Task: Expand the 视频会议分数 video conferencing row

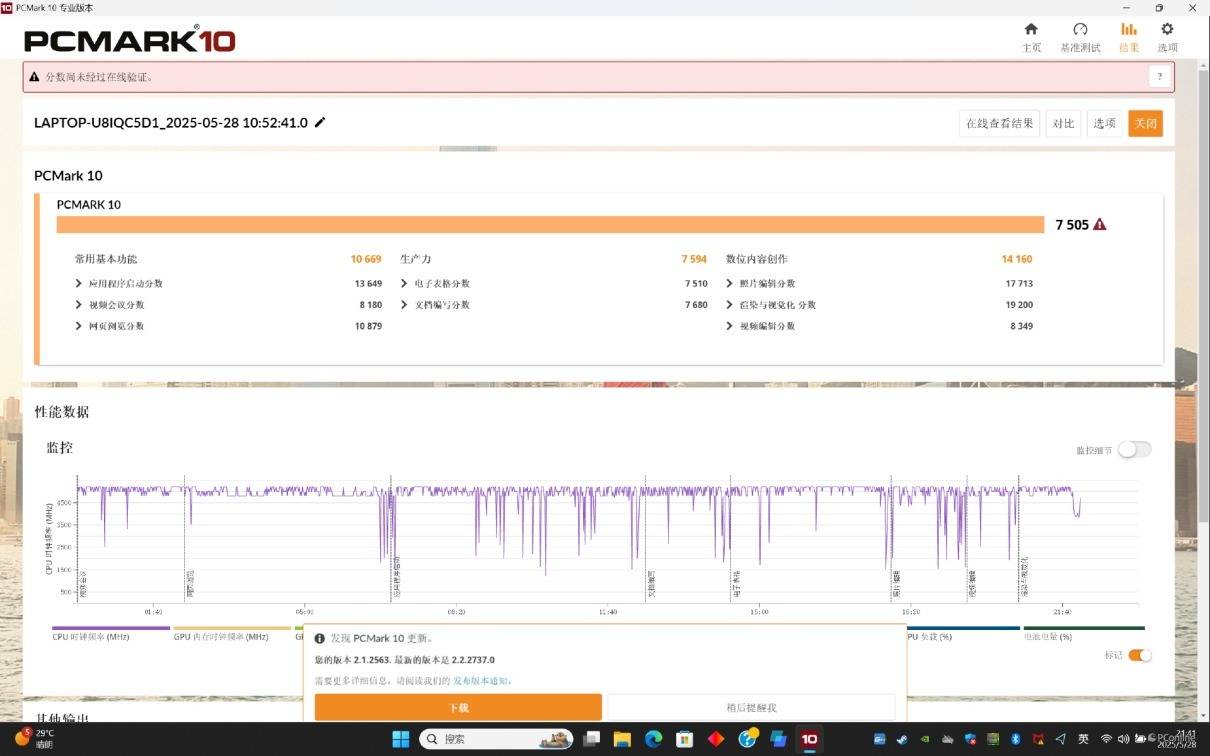Action: click(79, 305)
